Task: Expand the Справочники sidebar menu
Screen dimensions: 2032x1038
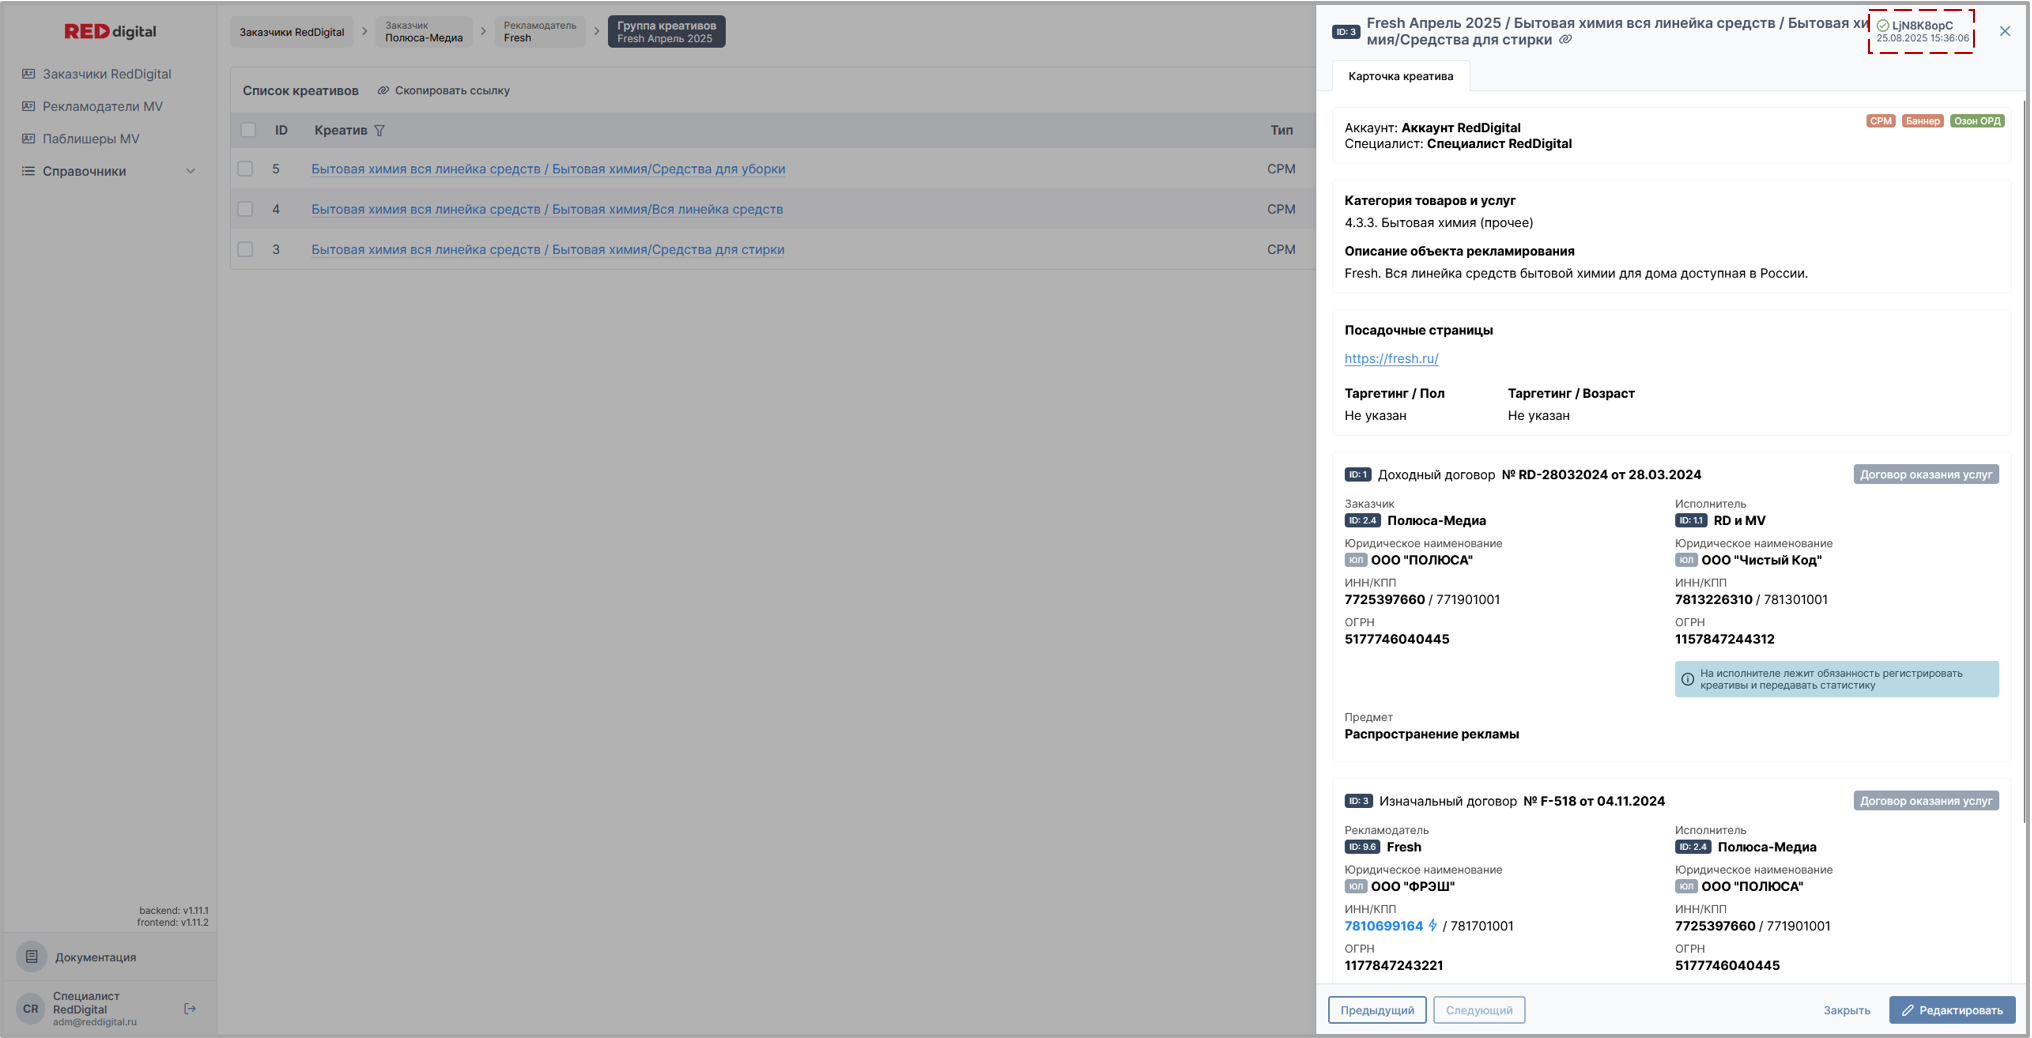Action: [108, 171]
